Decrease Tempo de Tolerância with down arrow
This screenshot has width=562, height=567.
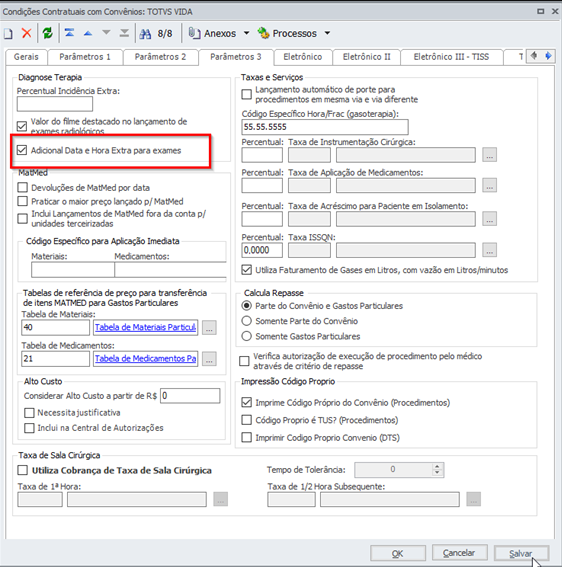pos(437,473)
